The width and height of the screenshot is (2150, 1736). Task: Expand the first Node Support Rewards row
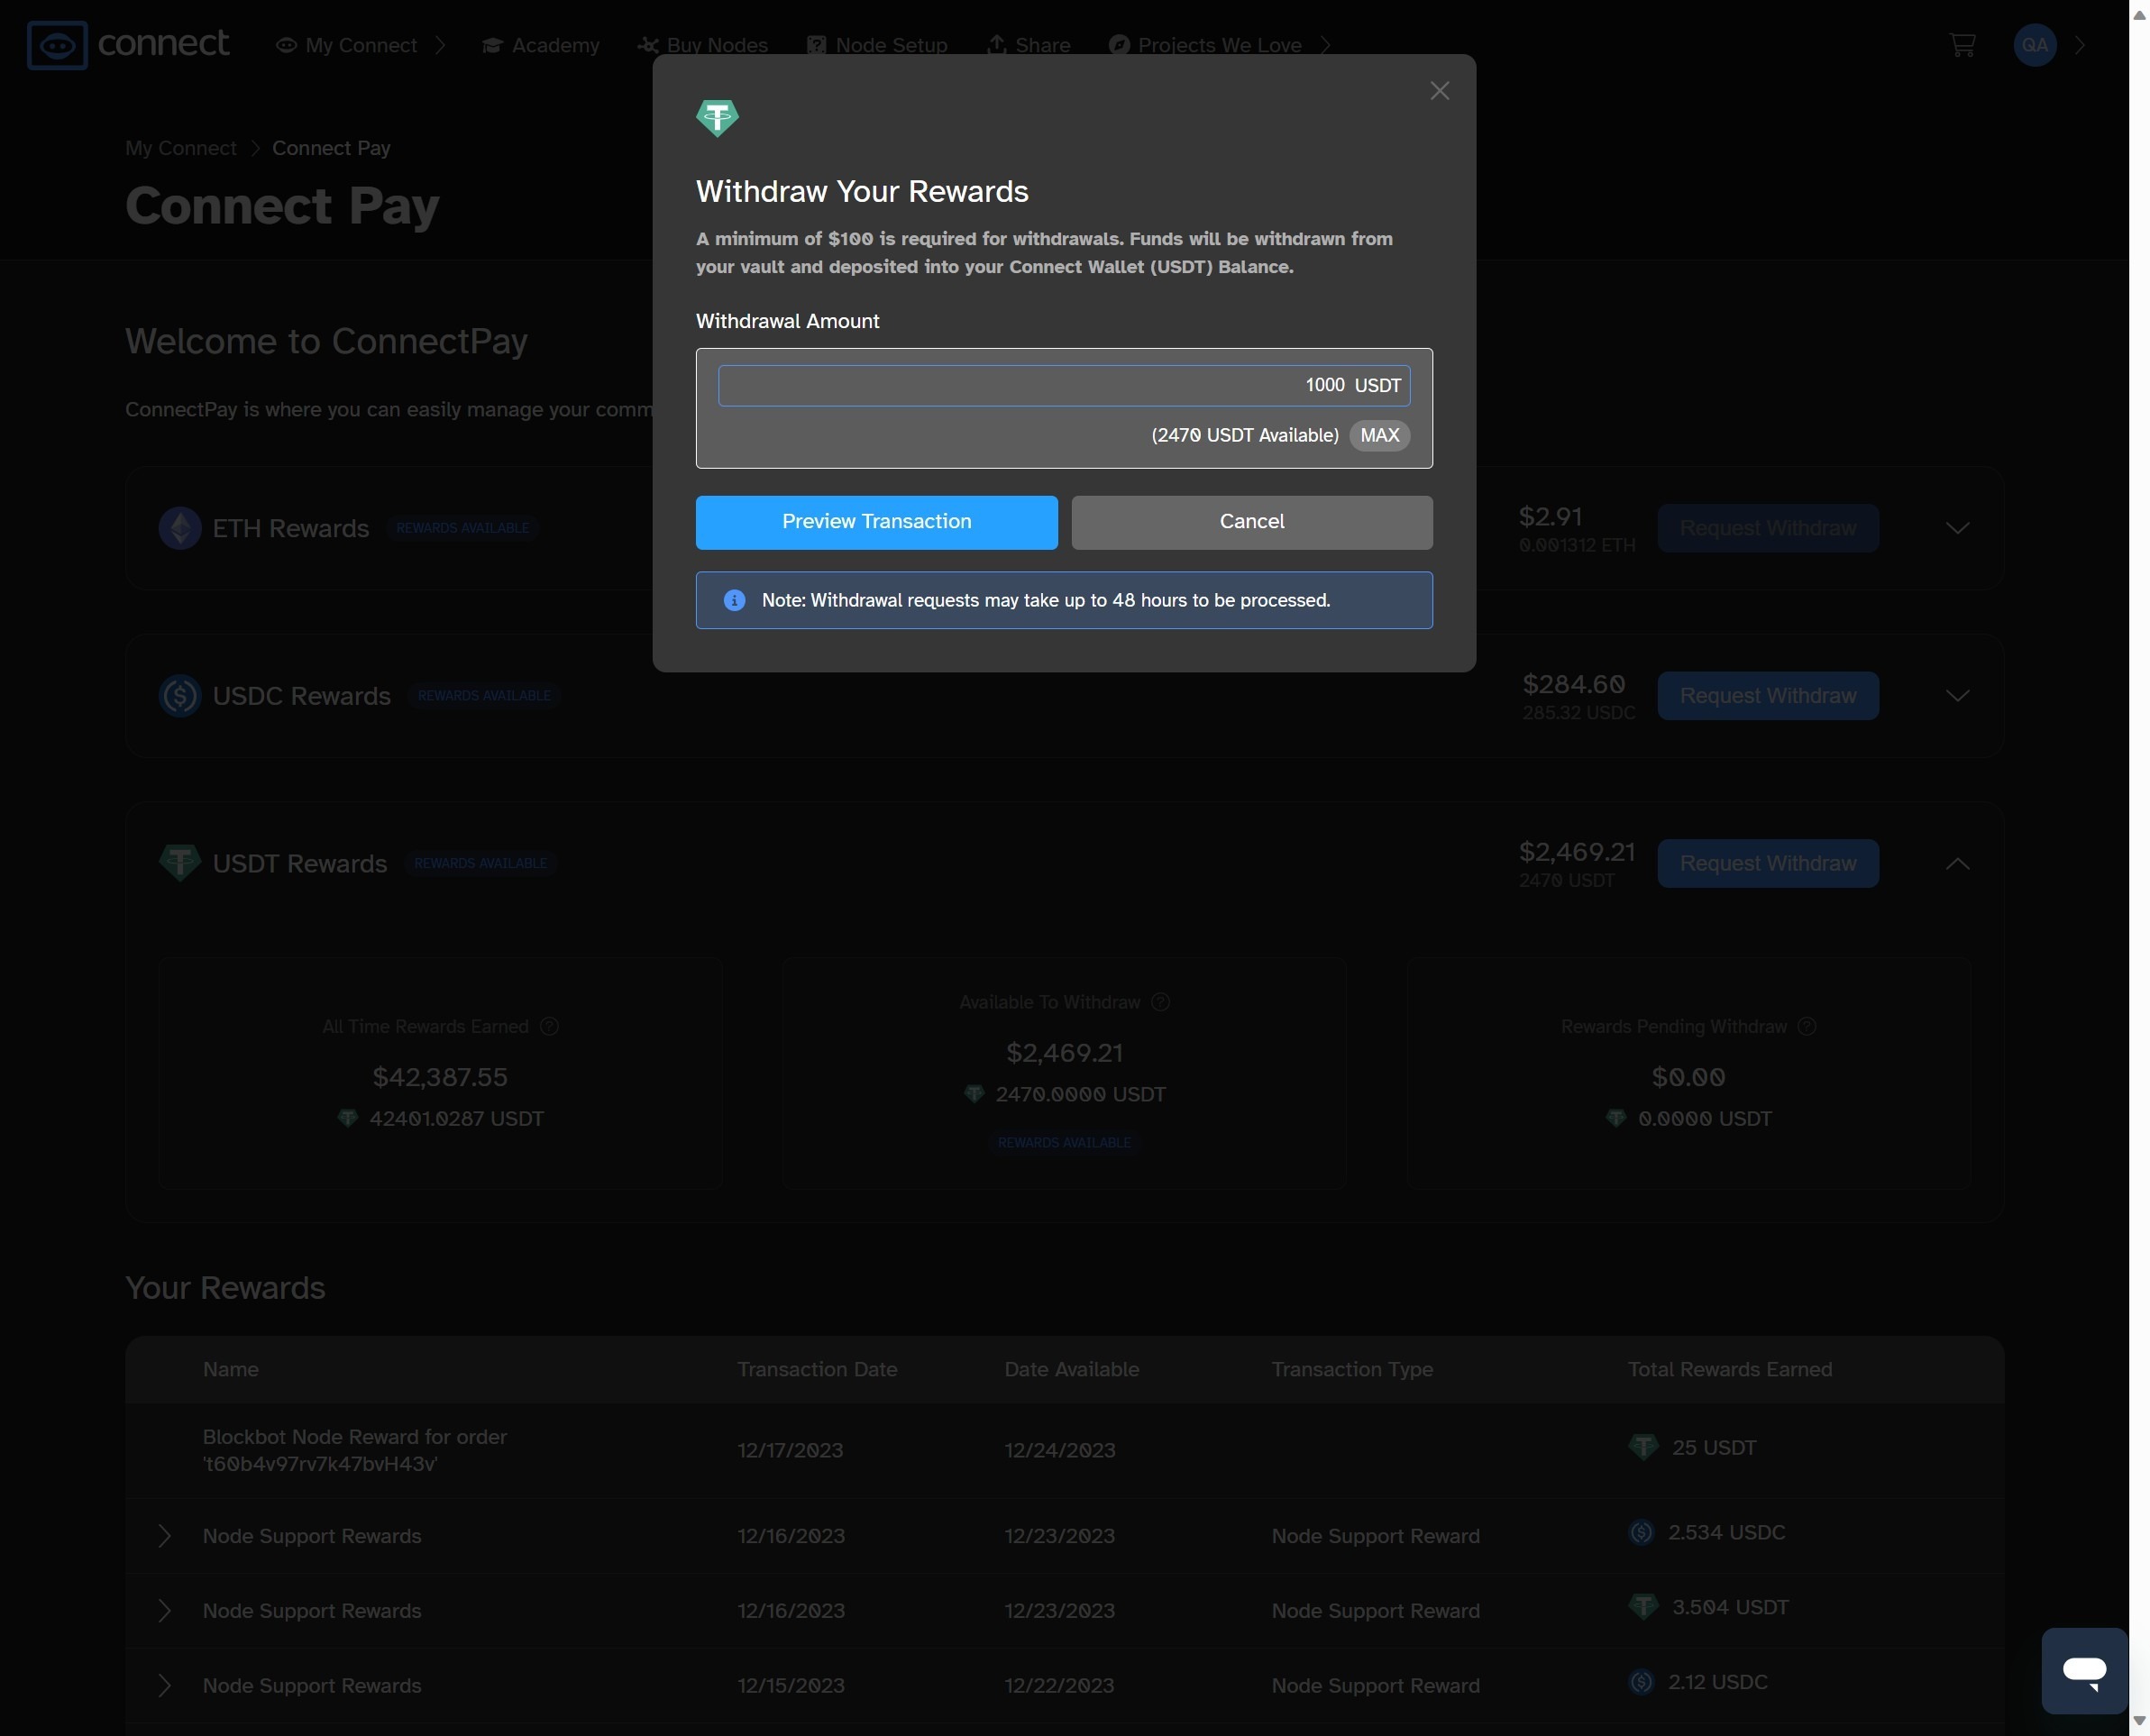click(165, 1536)
